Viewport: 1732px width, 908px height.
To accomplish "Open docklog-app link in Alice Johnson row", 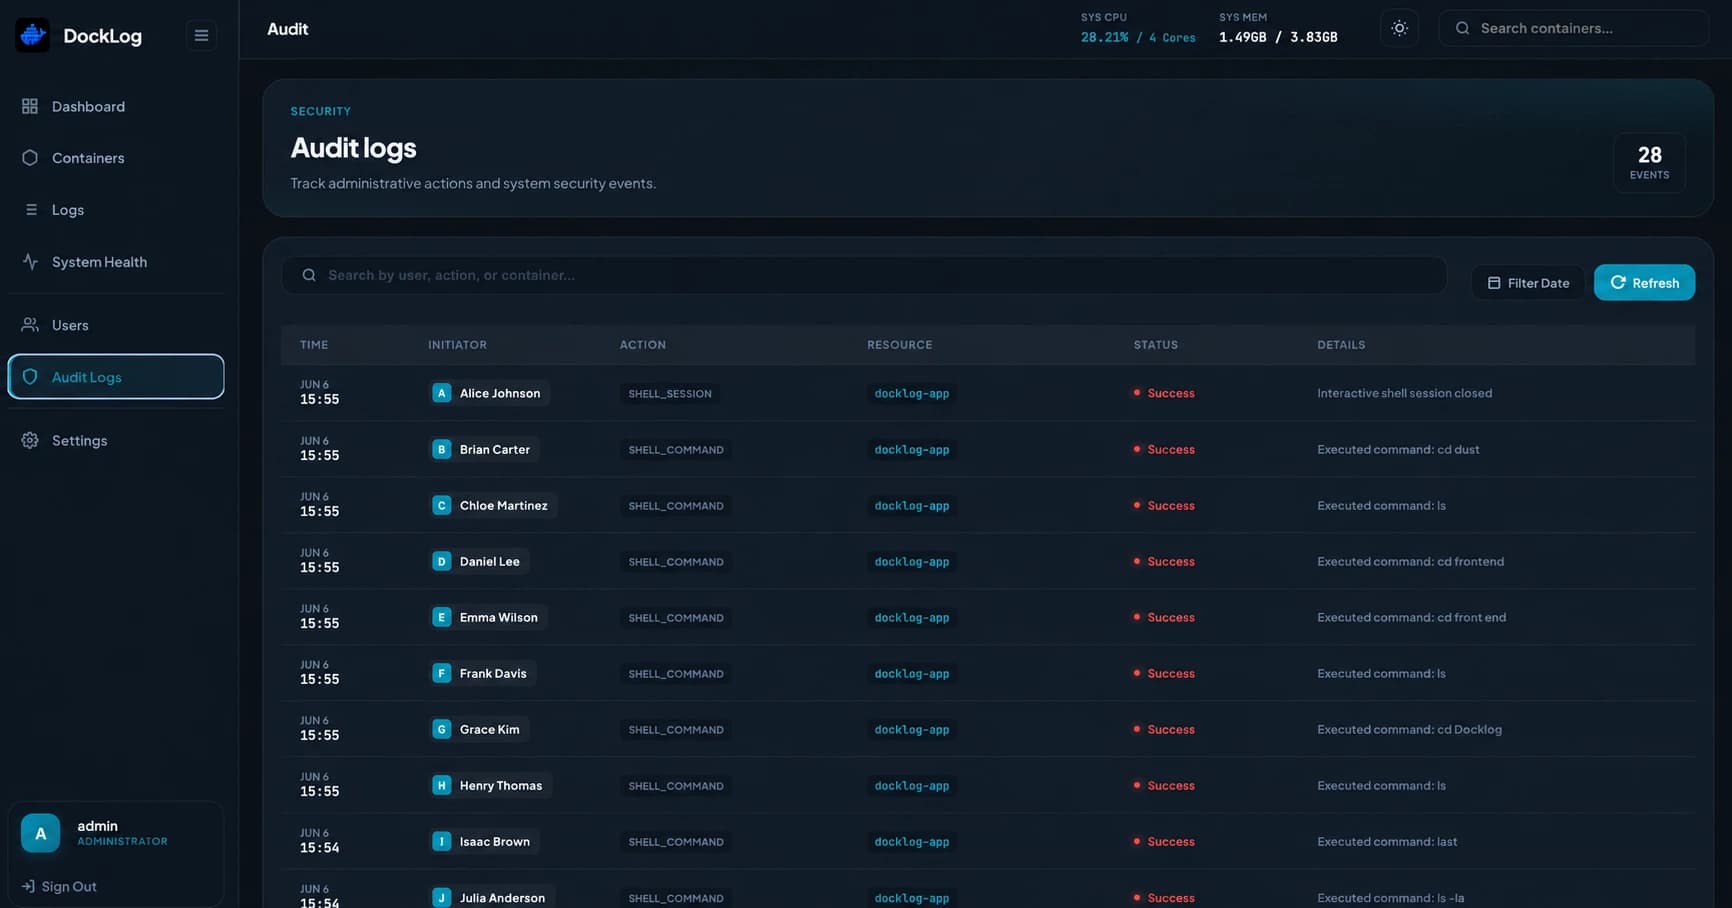I will click(x=912, y=393).
